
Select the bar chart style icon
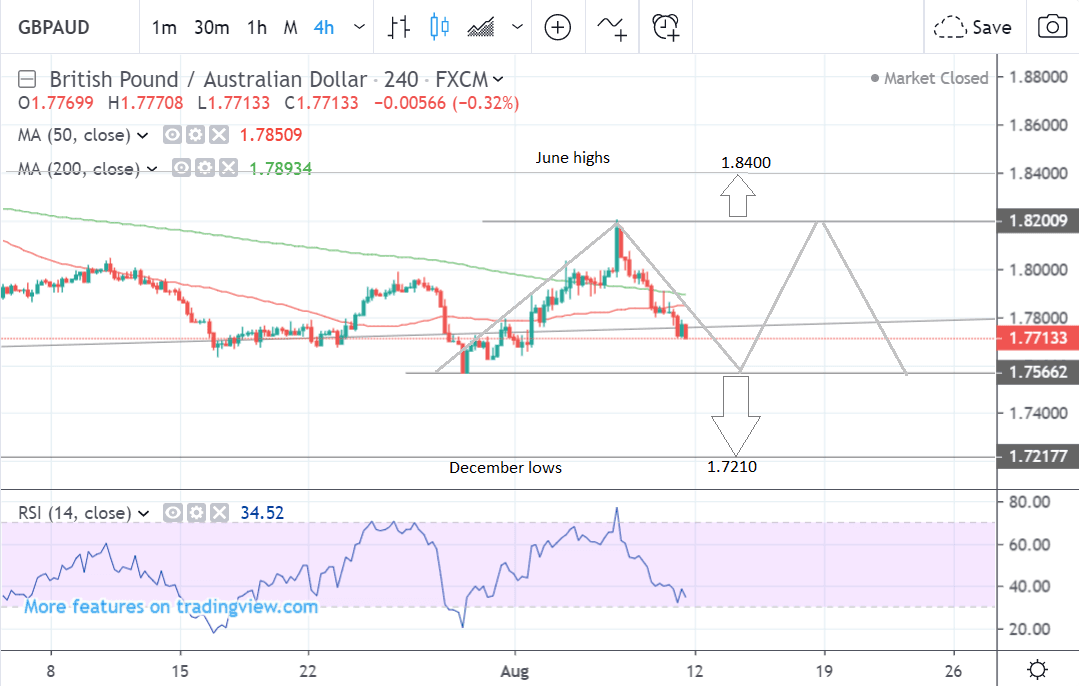tap(400, 27)
